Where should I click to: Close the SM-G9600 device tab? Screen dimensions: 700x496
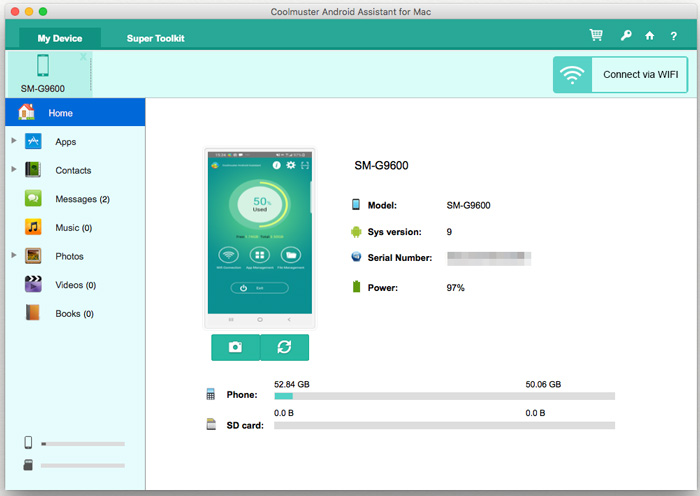point(83,57)
